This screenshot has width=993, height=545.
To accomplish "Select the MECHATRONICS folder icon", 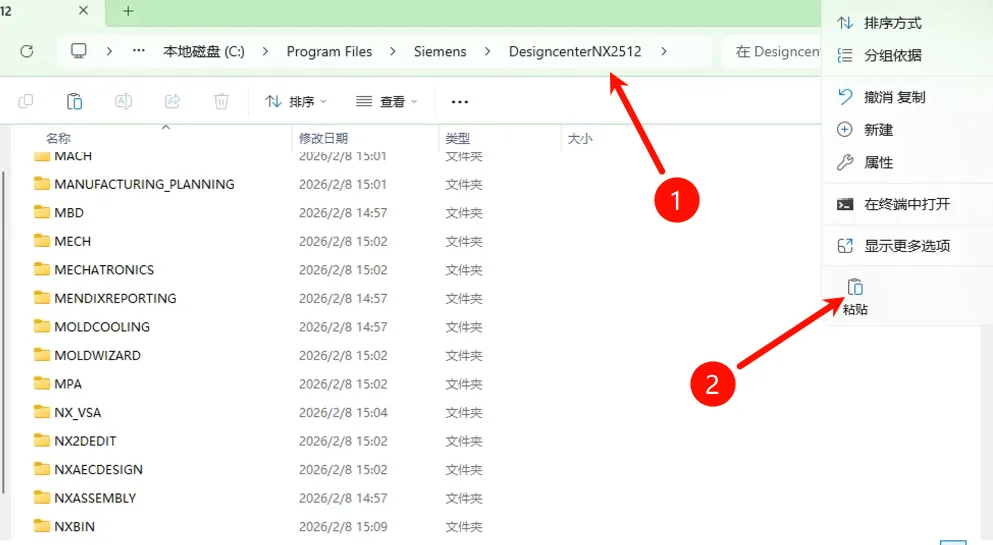I will click(42, 269).
